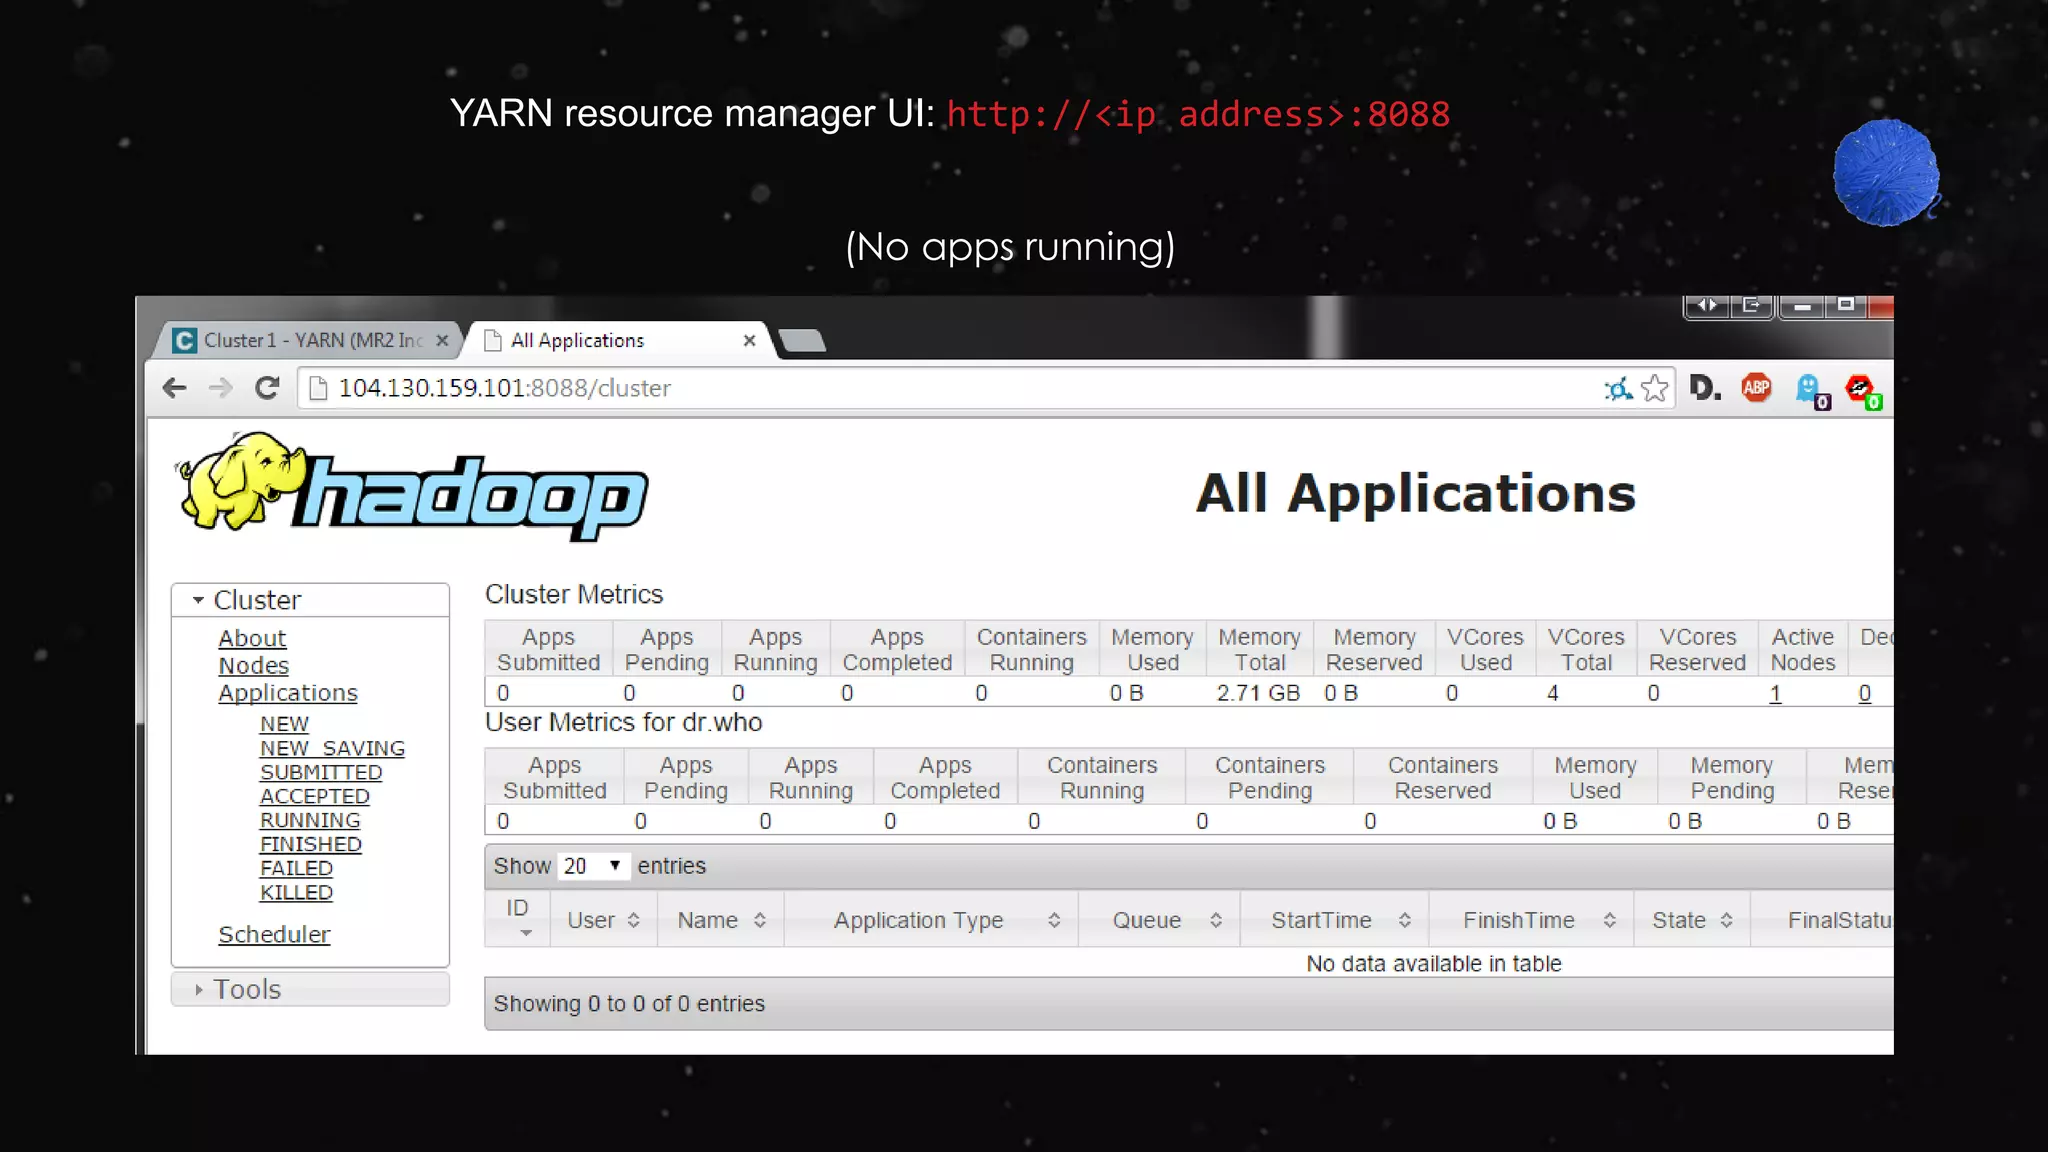Filter applications by FINISHED state
The image size is (2048, 1152).
pyautogui.click(x=311, y=844)
